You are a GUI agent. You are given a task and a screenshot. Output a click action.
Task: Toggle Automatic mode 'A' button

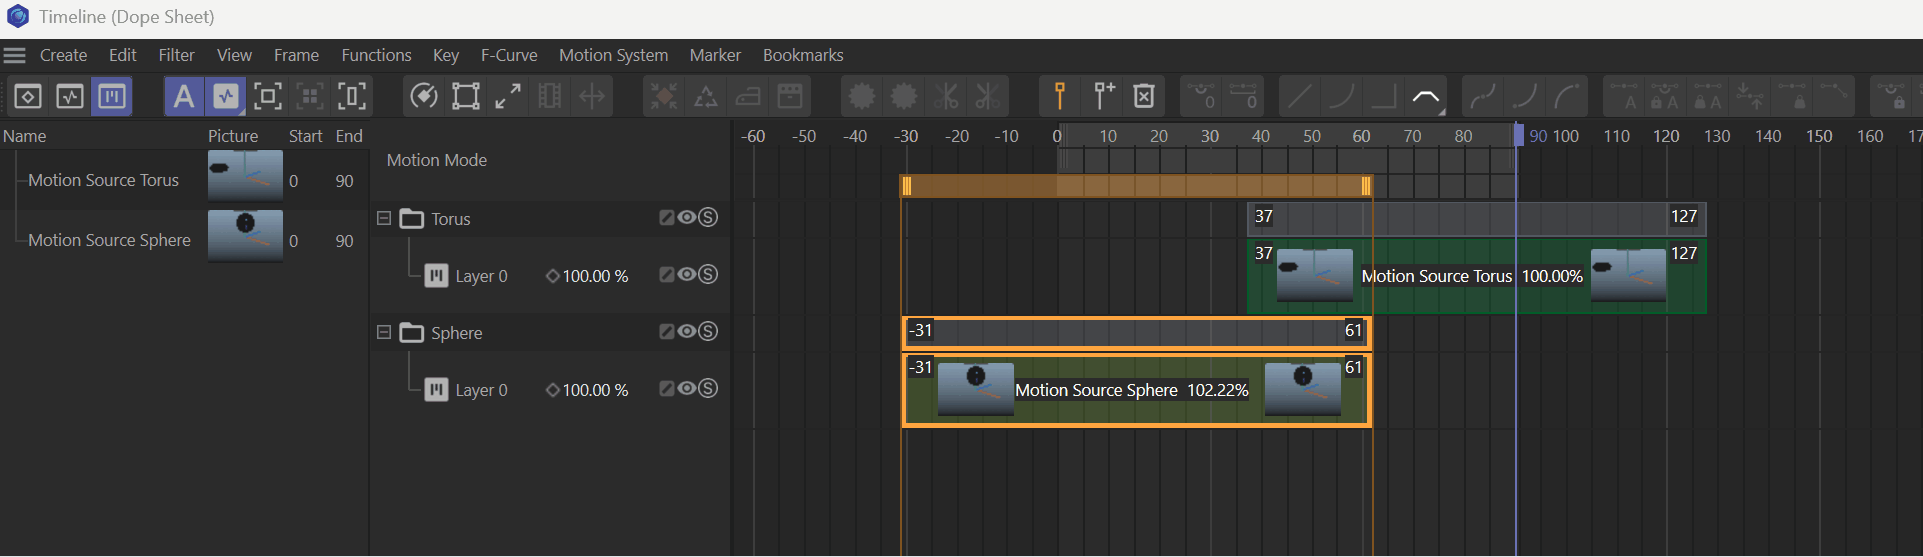[184, 96]
